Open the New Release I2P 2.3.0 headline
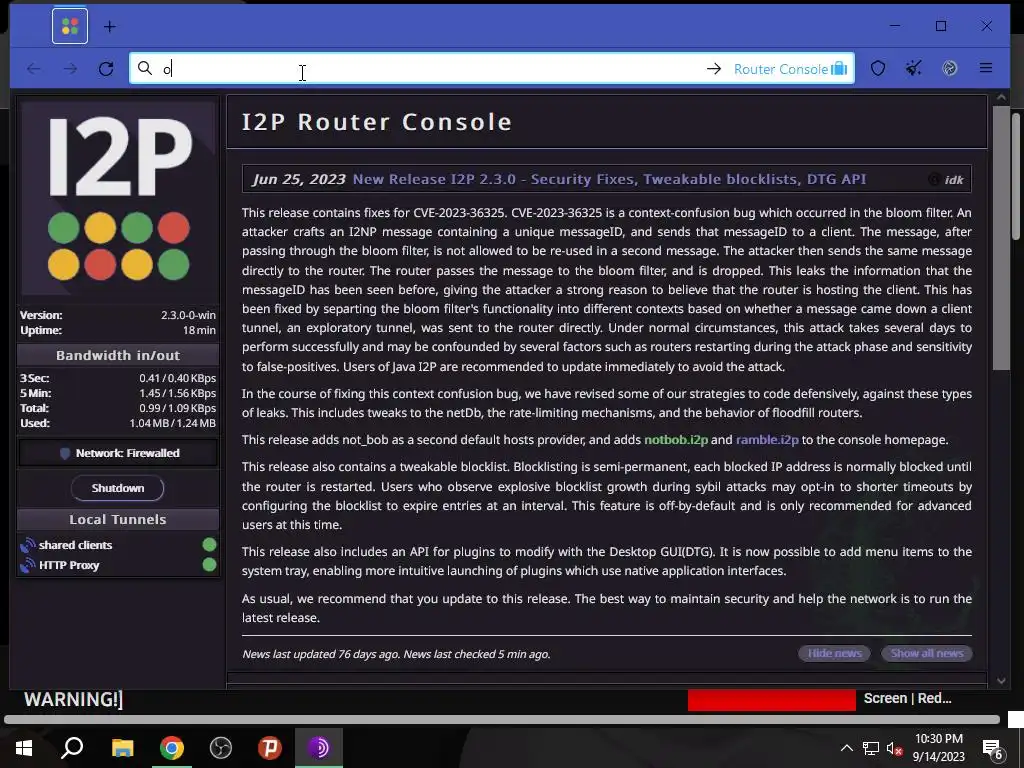The image size is (1024, 768). coord(609,179)
